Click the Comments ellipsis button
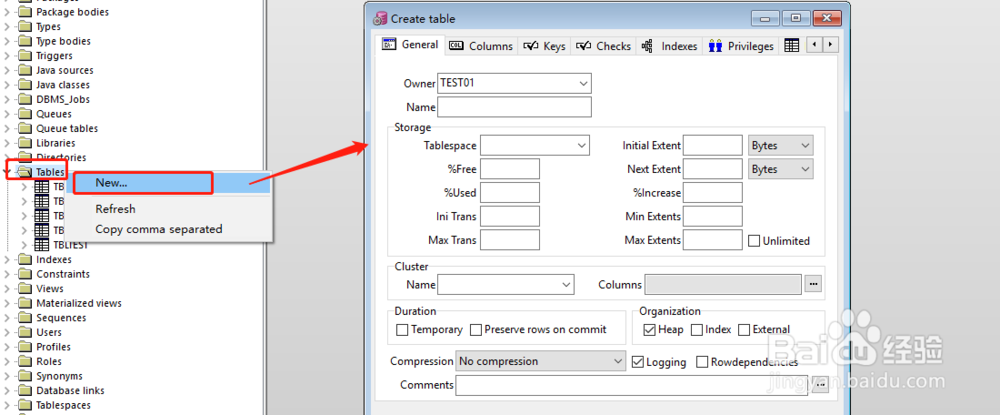The image size is (1000, 415). pyautogui.click(x=820, y=385)
